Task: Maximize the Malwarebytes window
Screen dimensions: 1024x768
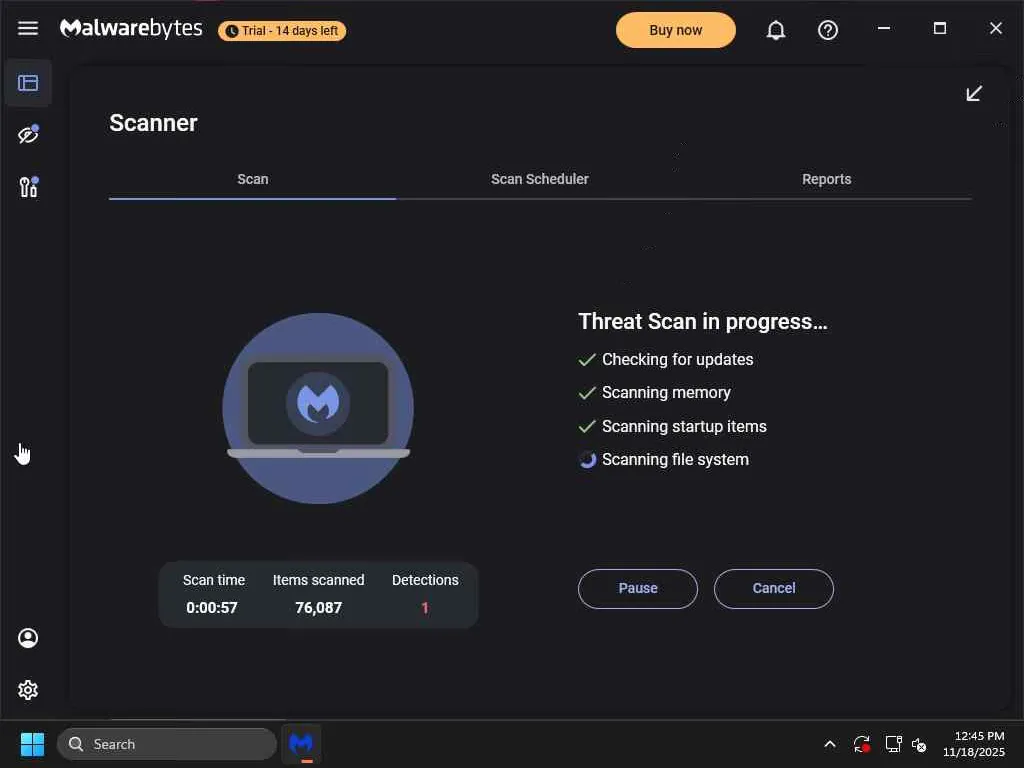Action: click(940, 28)
